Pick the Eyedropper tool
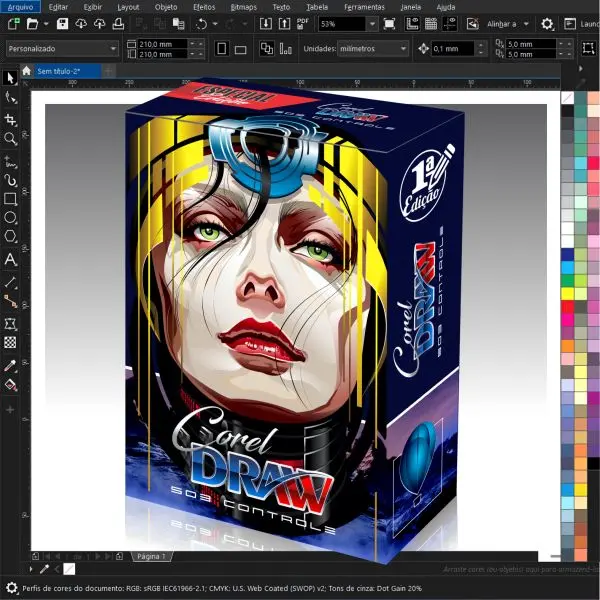Viewport: 600px width, 600px height. 10,366
